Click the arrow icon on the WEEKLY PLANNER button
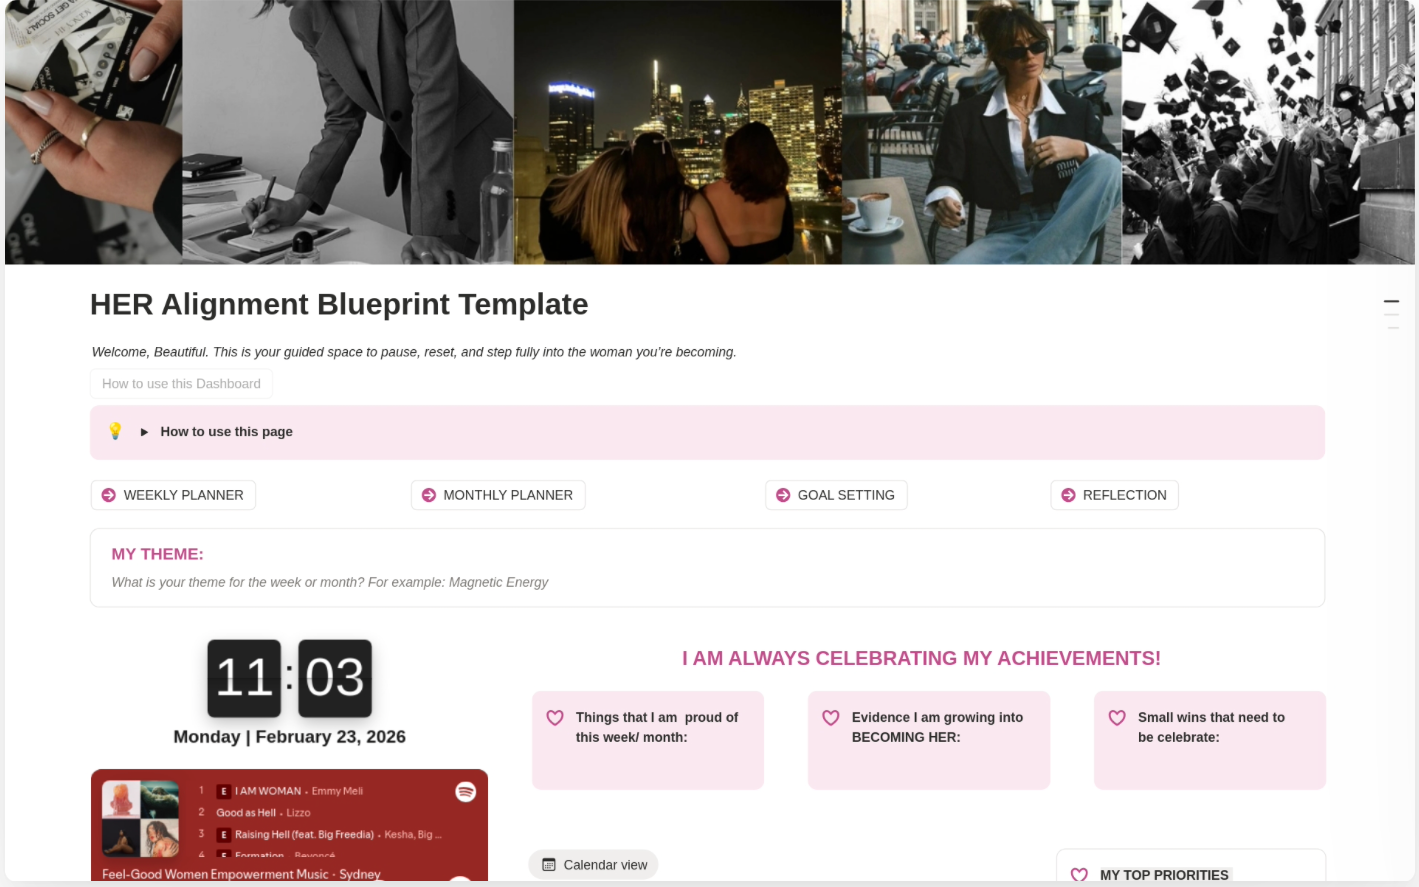1419x887 pixels. tap(108, 494)
